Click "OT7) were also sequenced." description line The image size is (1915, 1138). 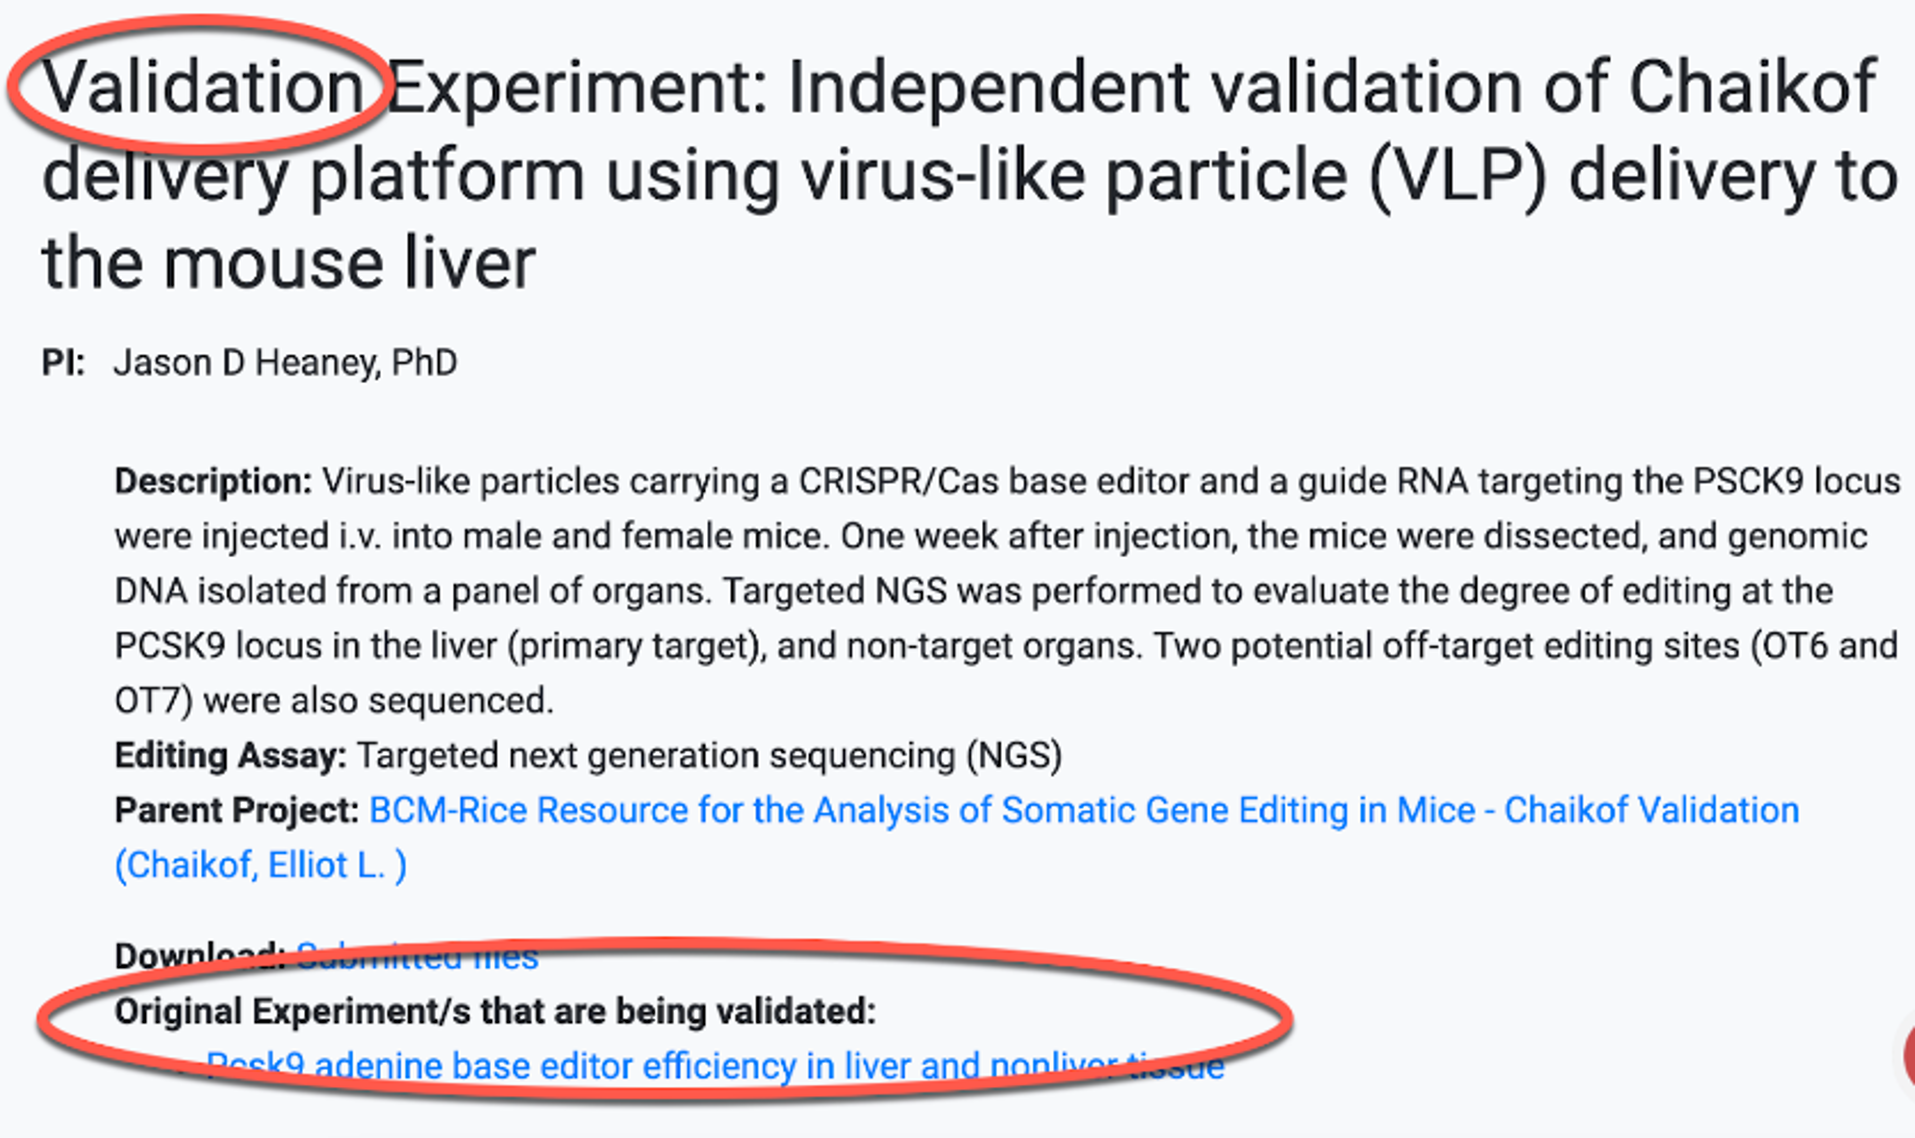(333, 700)
